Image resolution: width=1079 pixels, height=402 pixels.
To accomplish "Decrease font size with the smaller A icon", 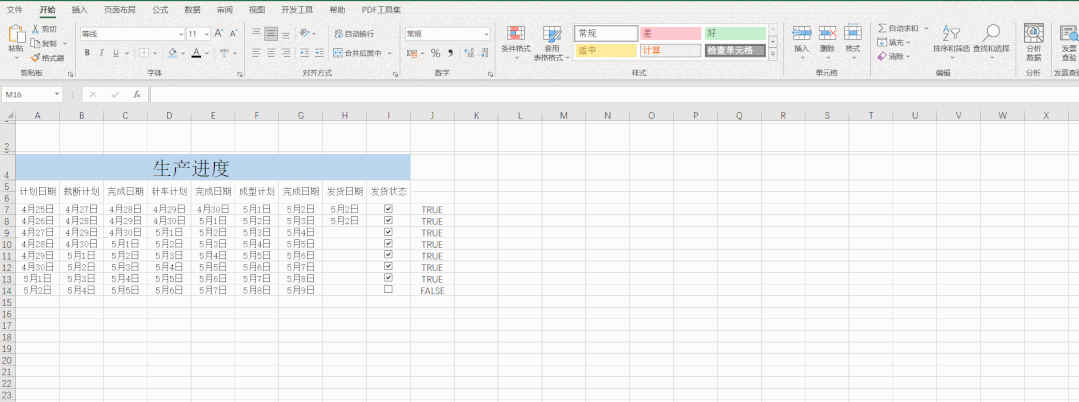I will point(233,33).
